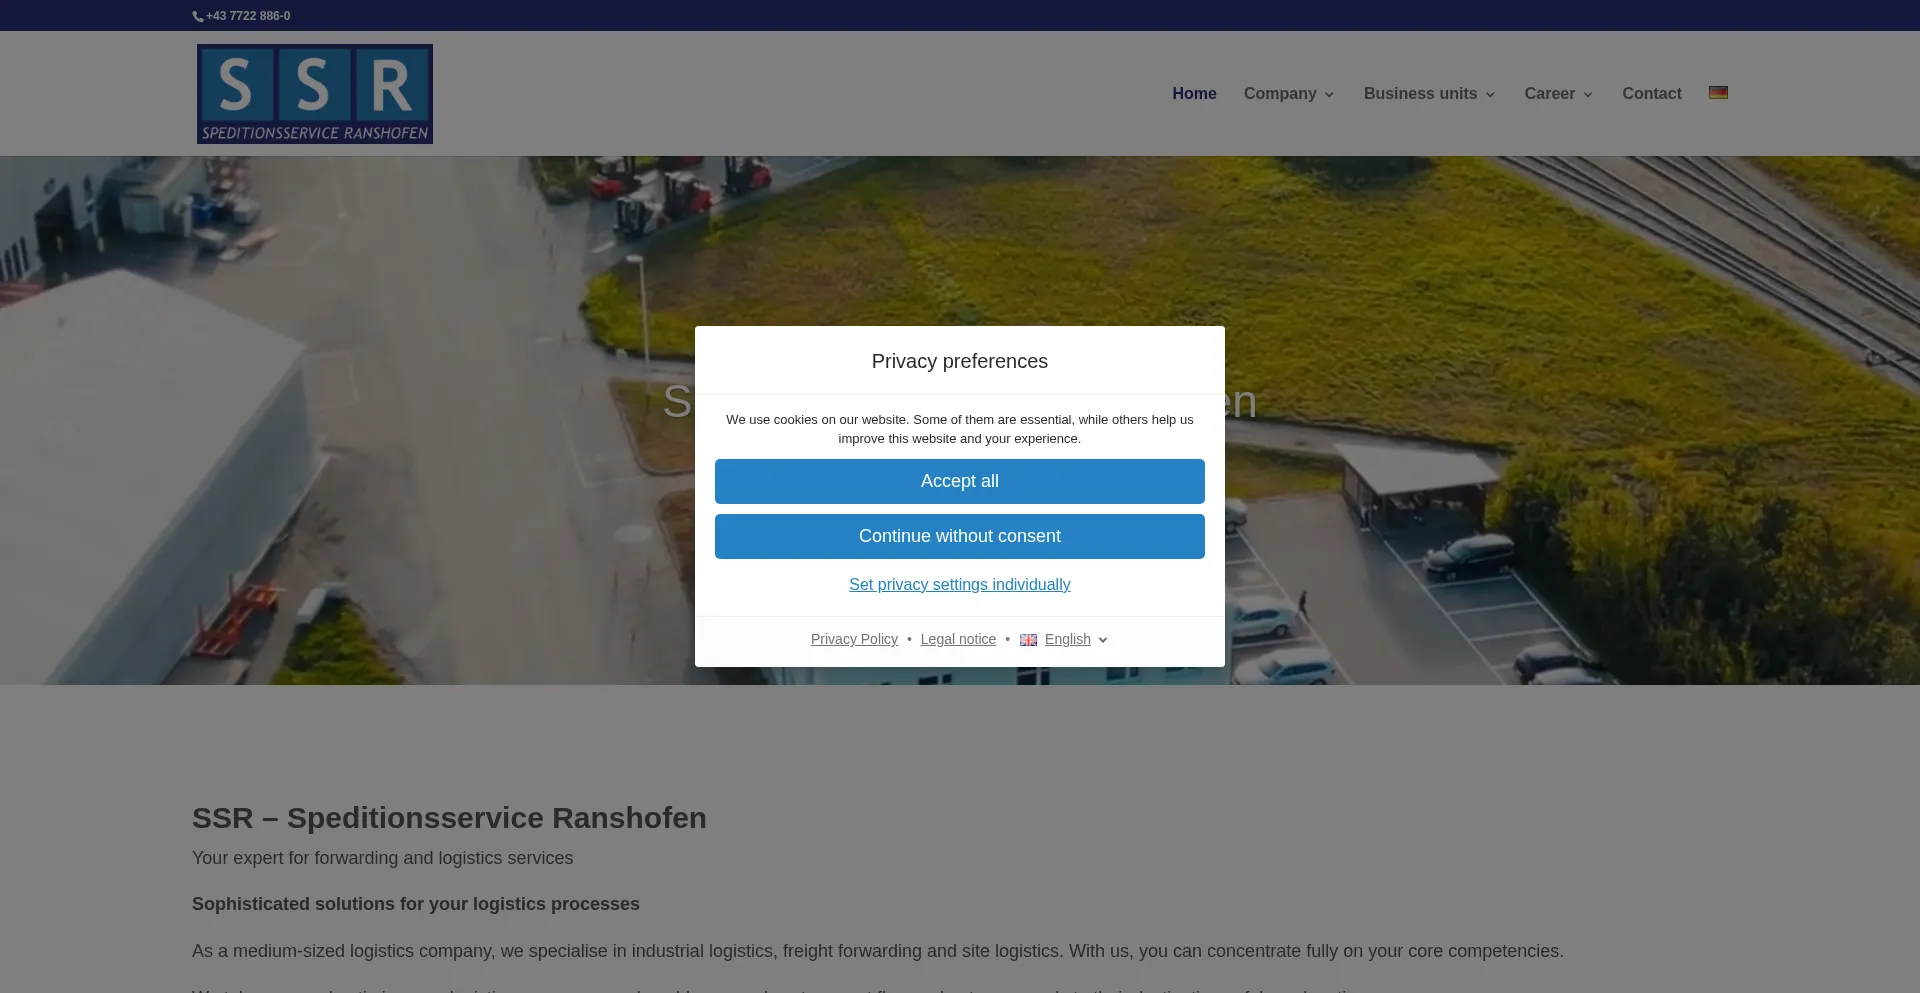Screen dimensions: 1920x993
Task: Go to the Home menu item
Action: pyautogui.click(x=1194, y=93)
